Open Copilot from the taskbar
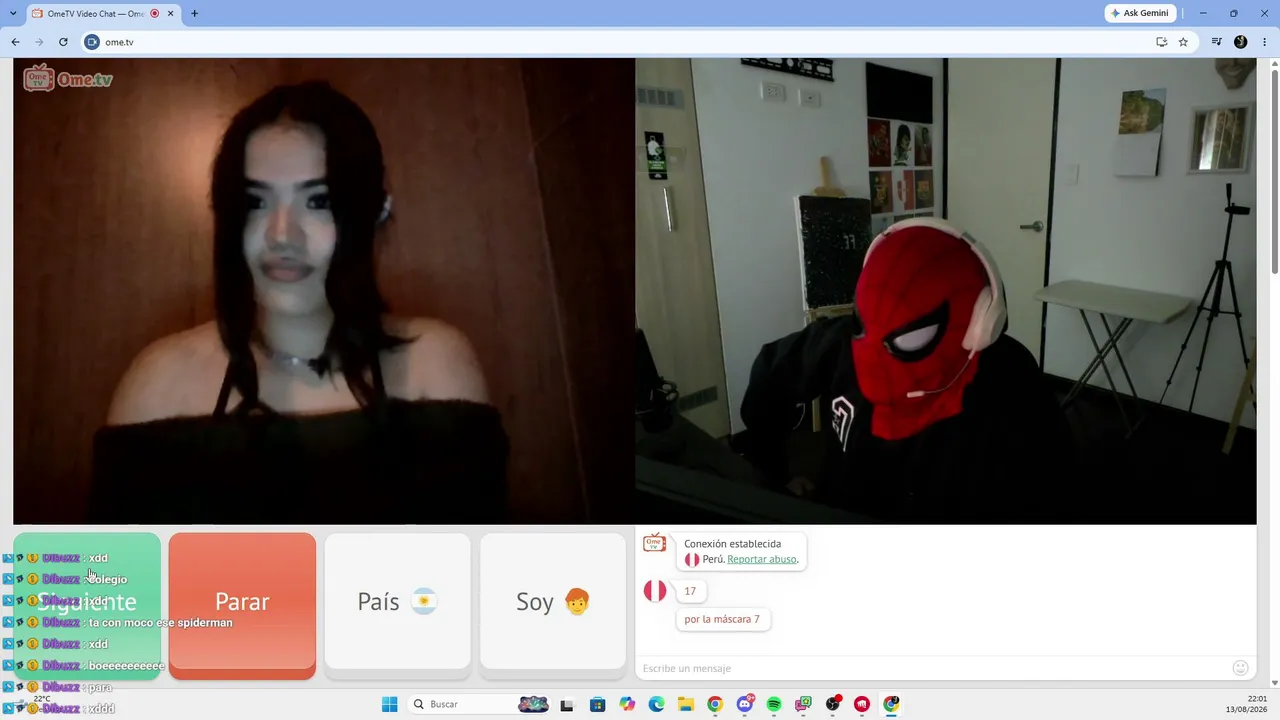This screenshot has height=720, width=1280. tap(627, 704)
